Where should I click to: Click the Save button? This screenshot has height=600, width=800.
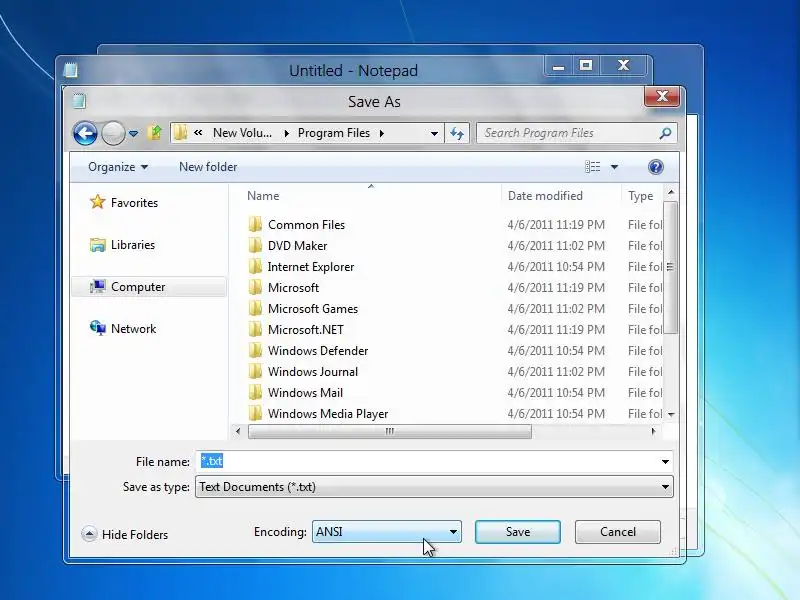pyautogui.click(x=517, y=532)
